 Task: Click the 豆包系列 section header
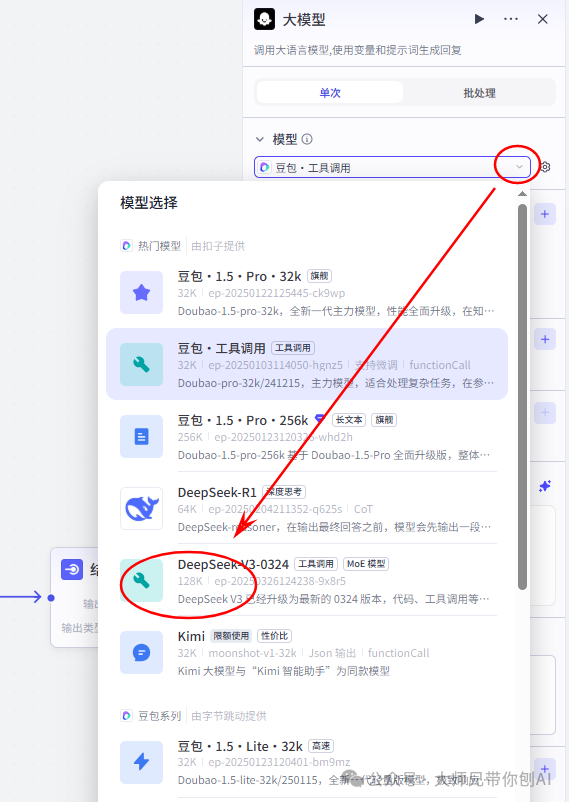(x=160, y=716)
